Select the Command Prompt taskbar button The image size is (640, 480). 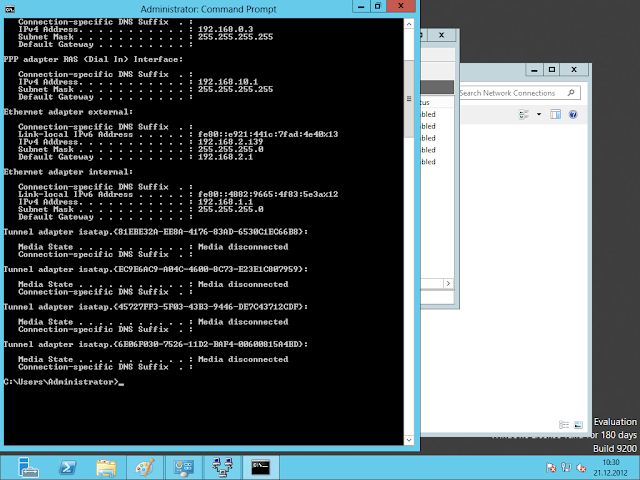[x=262, y=466]
